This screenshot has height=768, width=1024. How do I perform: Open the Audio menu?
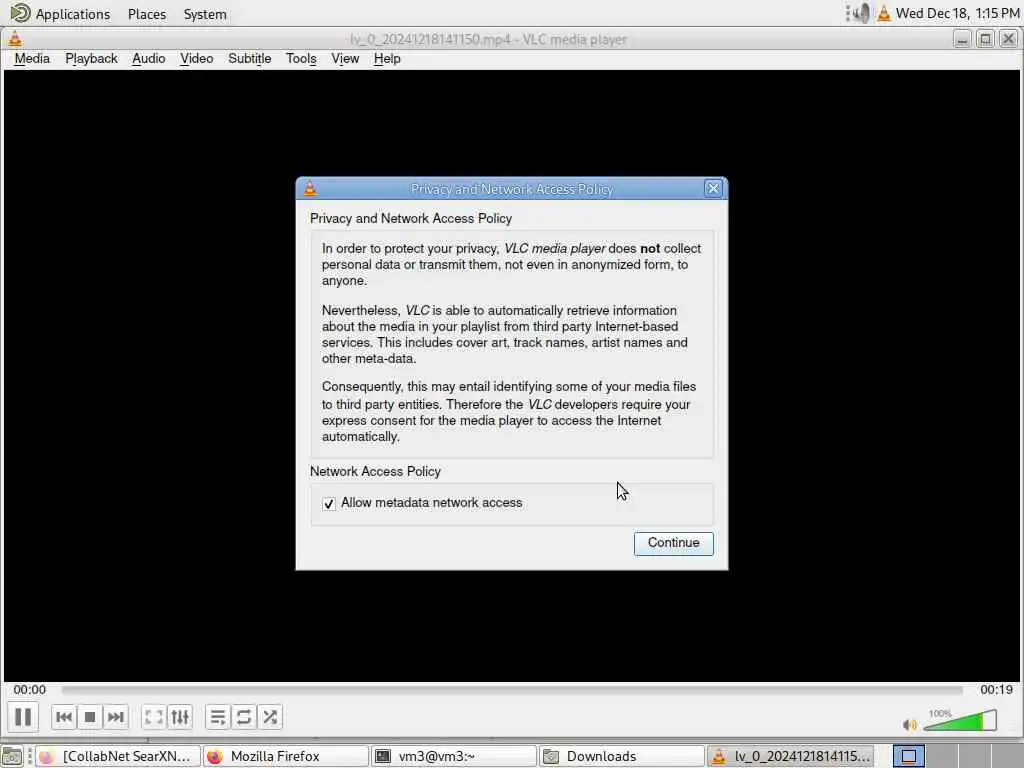149,59
